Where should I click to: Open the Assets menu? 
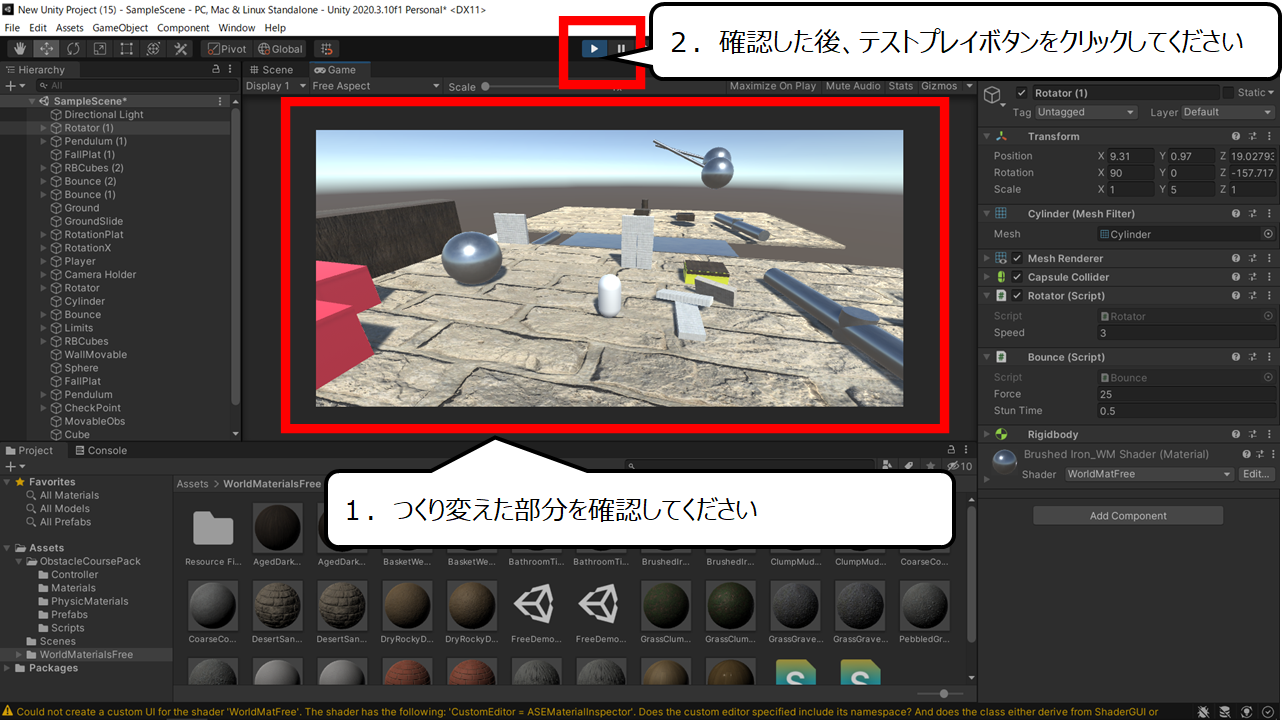[70, 28]
